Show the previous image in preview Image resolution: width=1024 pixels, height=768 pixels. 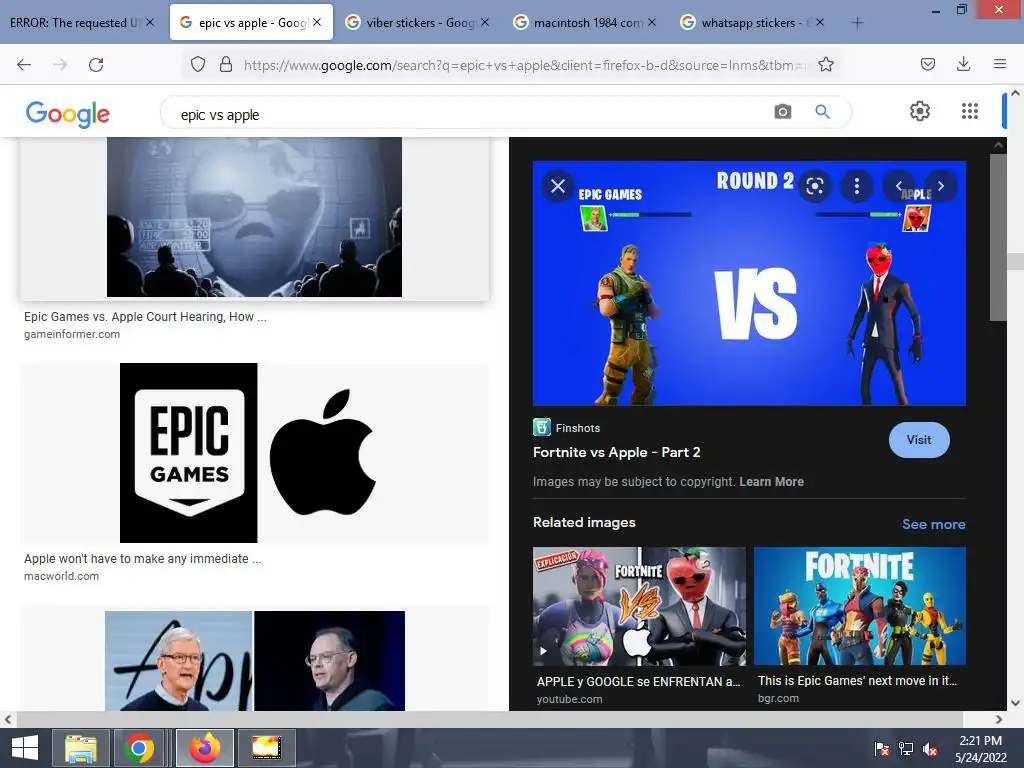pyautogui.click(x=899, y=186)
